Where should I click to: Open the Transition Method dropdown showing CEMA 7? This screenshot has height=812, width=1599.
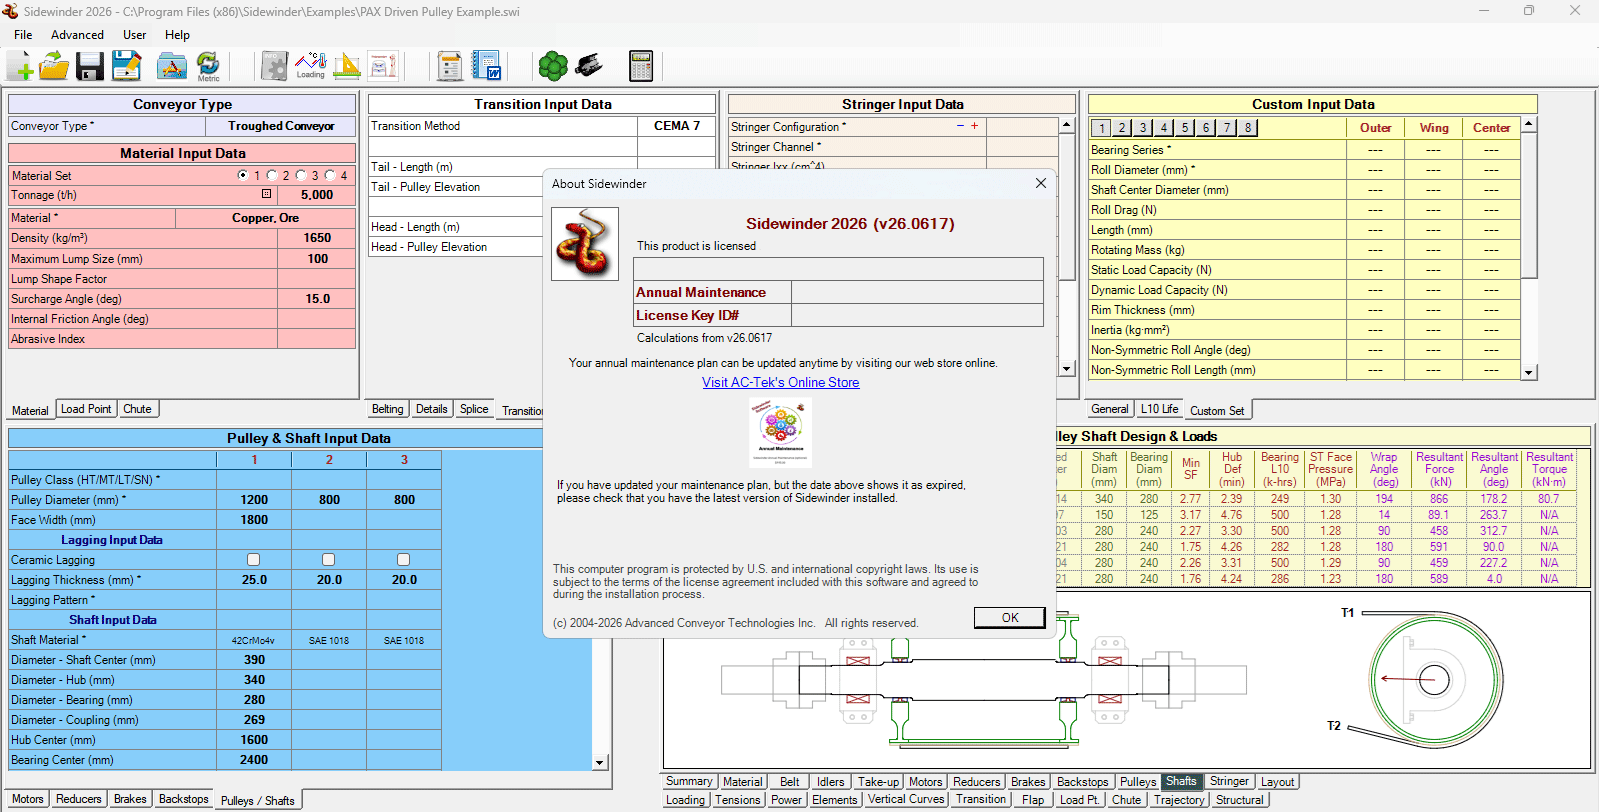coord(677,126)
